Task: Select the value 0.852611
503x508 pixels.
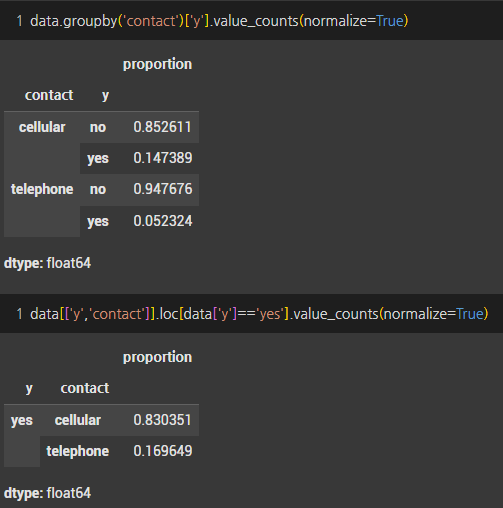Action: [x=162, y=127]
